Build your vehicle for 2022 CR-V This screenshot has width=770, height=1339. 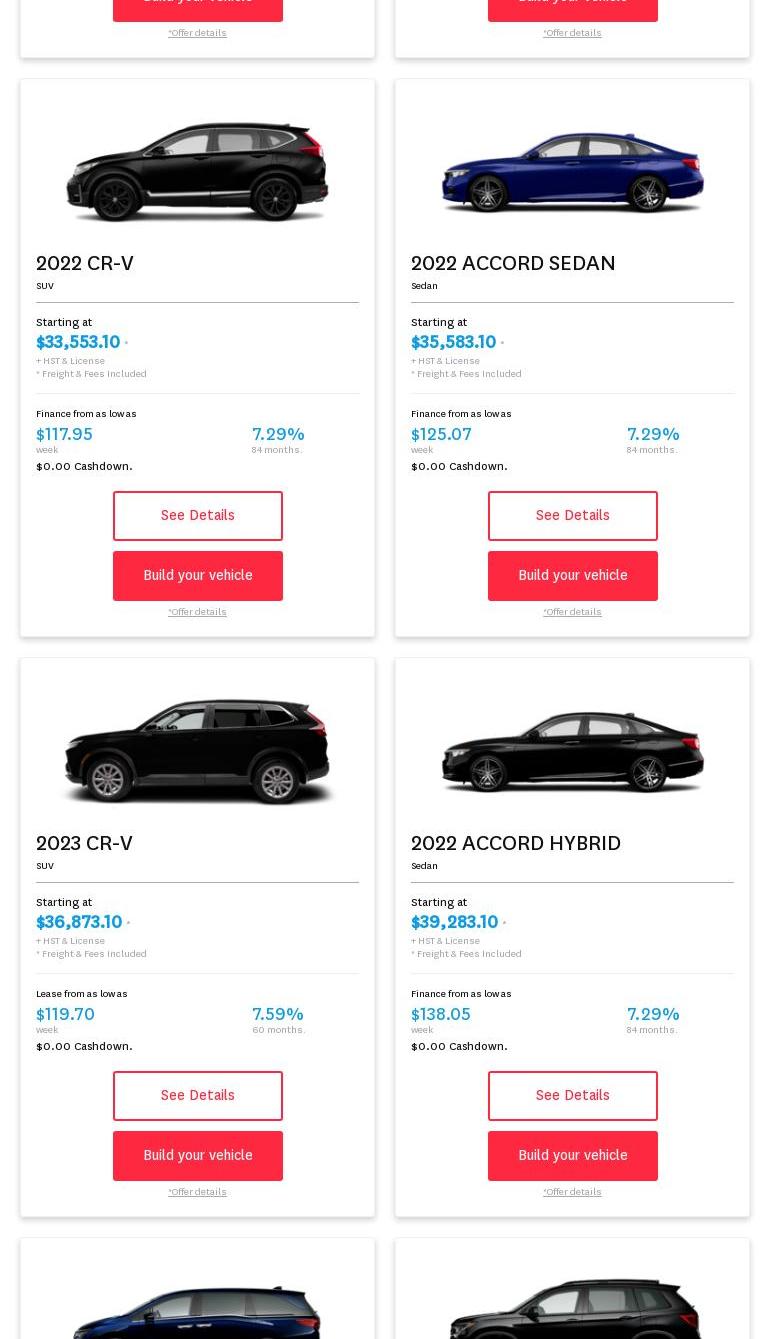tap(197, 576)
